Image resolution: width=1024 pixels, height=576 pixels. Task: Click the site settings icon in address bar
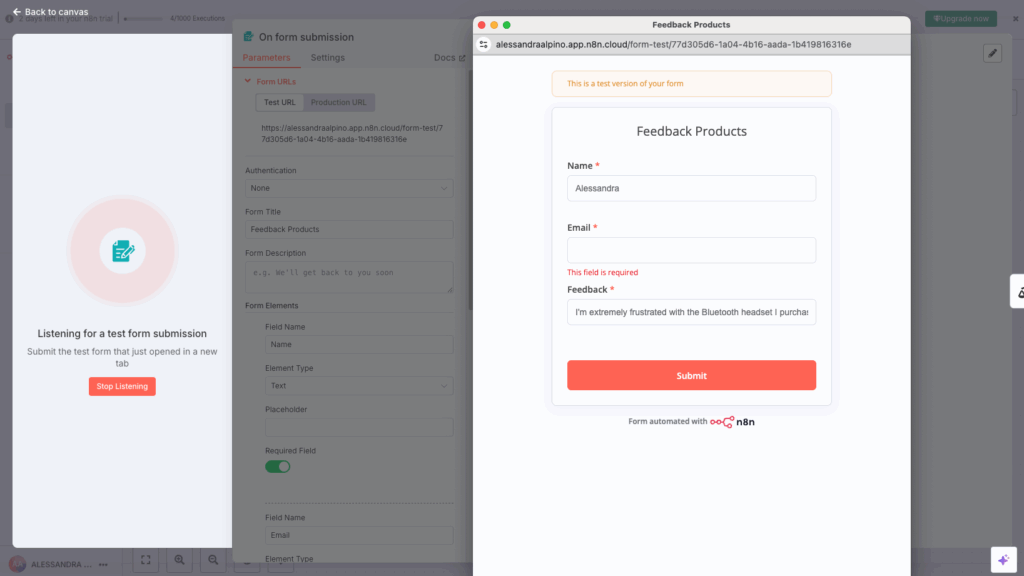pos(484,44)
